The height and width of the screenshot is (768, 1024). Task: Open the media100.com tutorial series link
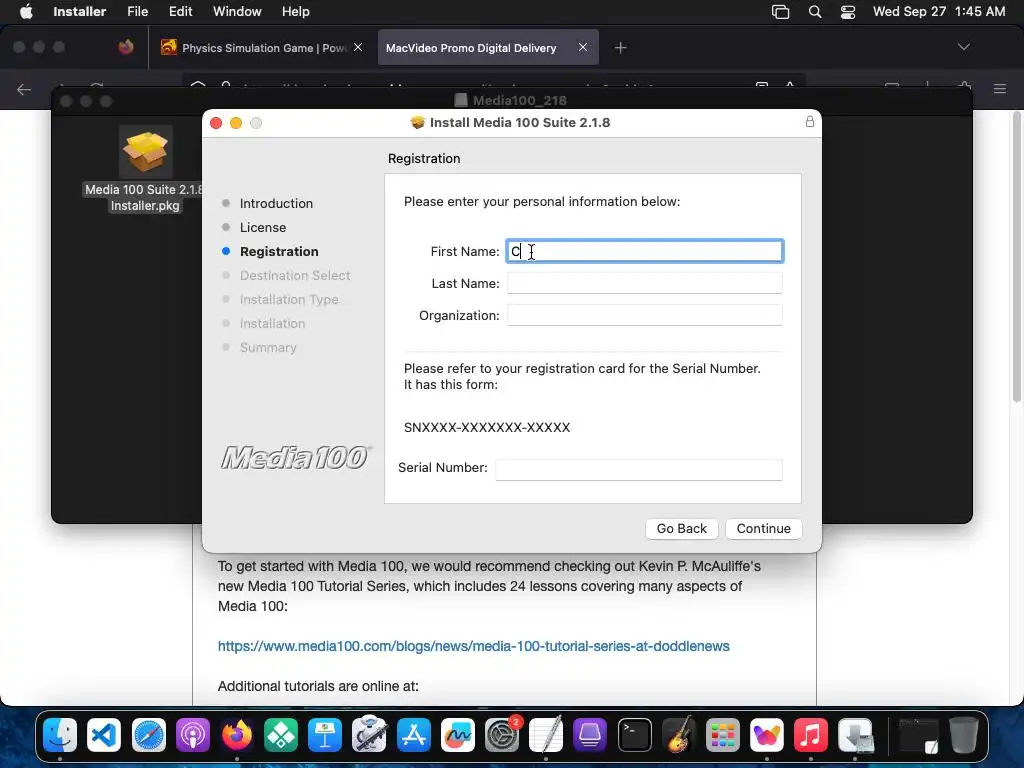point(473,646)
